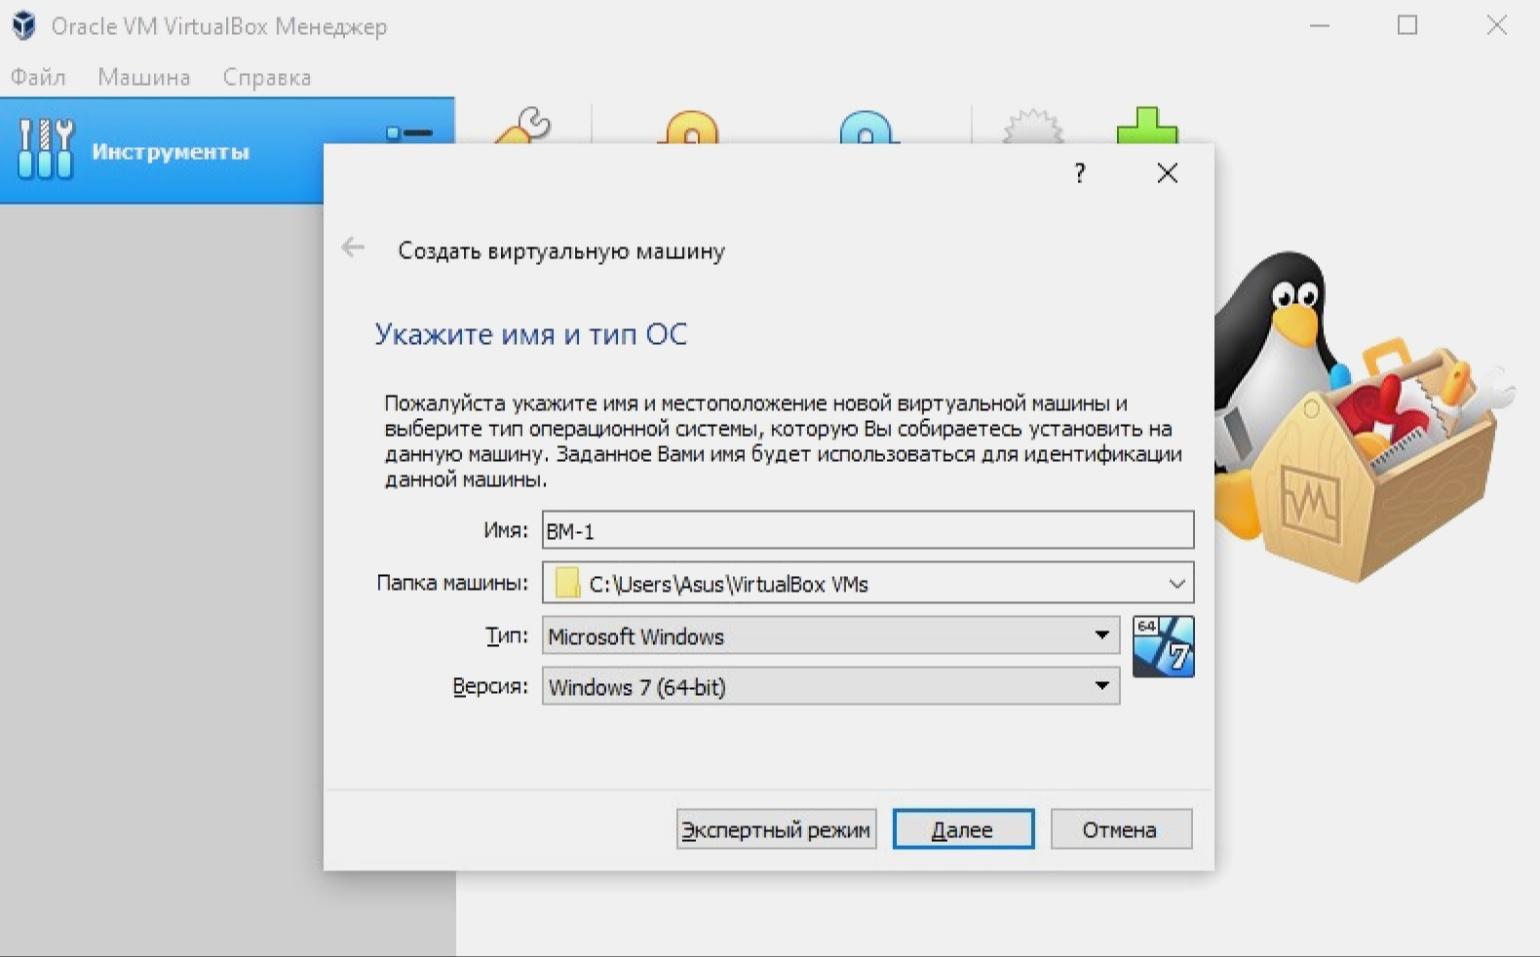1540x957 pixels.
Task: Minimize the VirtualBox Manager window
Action: pos(1320,26)
